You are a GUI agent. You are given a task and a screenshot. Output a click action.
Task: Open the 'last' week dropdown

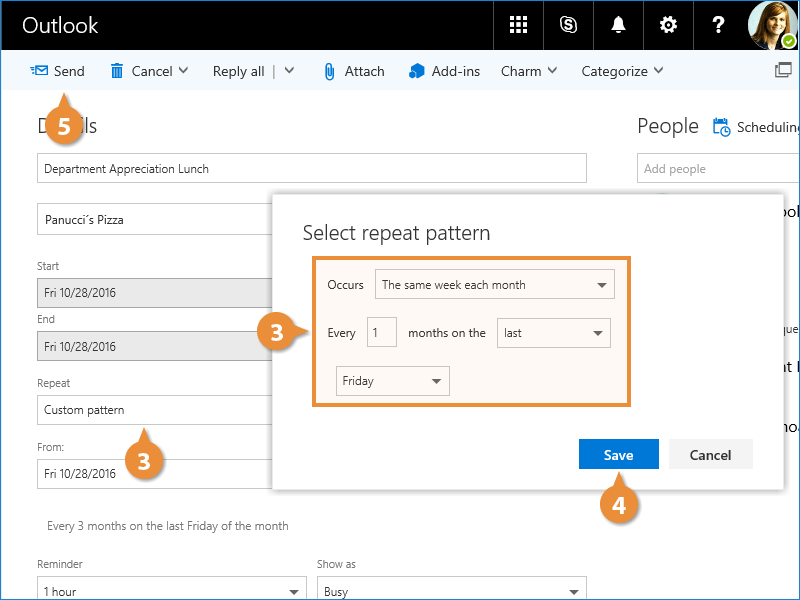[553, 333]
